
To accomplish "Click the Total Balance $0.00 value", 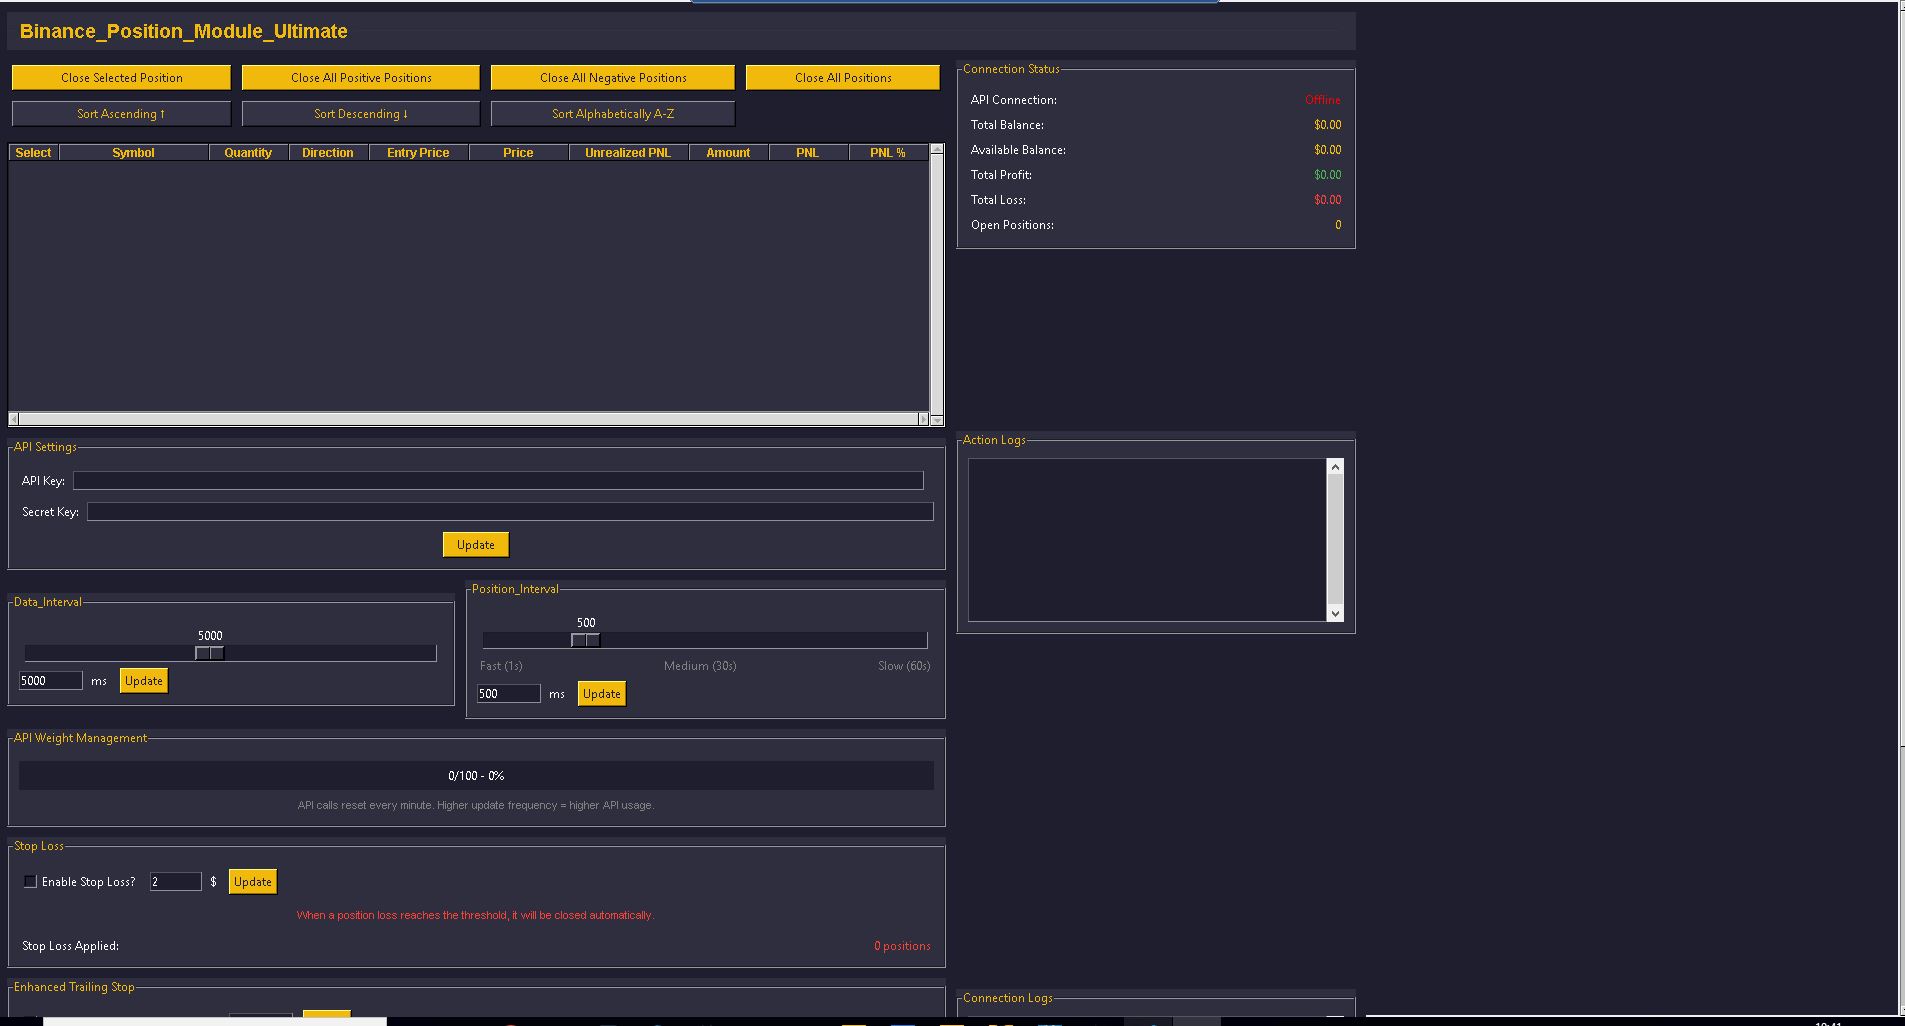I will tap(1327, 125).
